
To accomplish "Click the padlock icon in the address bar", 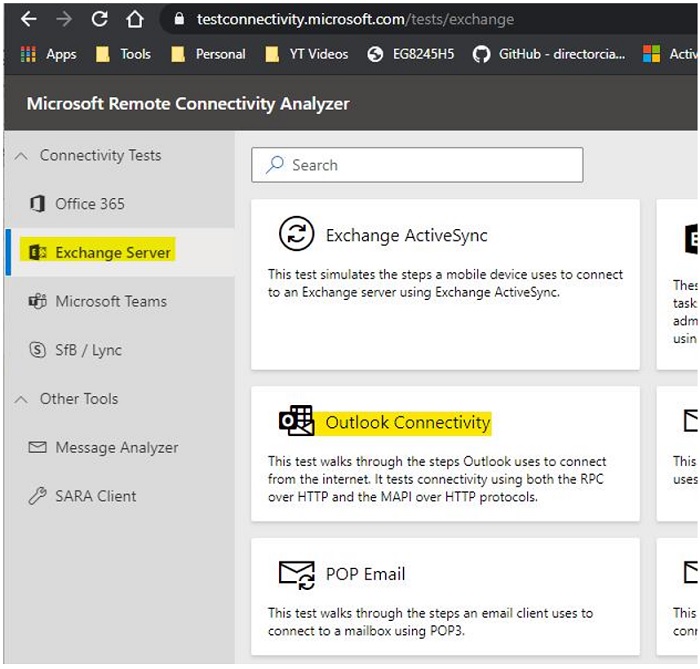I will click(179, 18).
